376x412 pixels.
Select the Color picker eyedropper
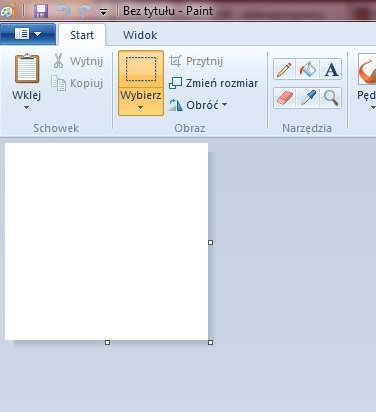(308, 98)
